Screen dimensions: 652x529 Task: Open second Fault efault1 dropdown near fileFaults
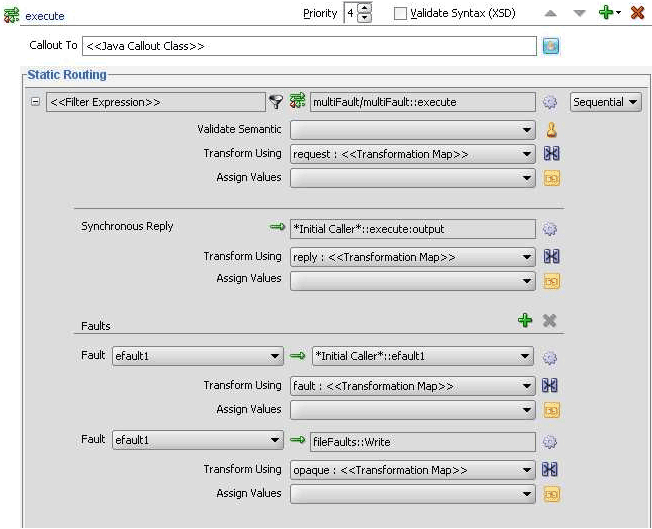pos(198,440)
